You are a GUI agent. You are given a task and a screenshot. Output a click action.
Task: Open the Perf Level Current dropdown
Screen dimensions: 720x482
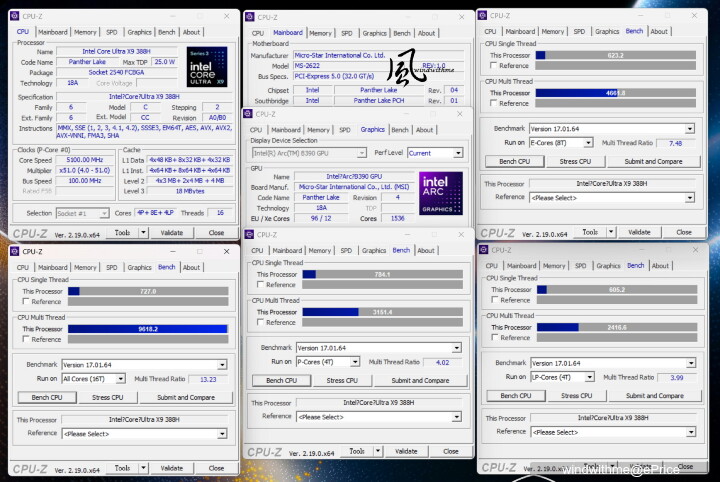coord(435,153)
